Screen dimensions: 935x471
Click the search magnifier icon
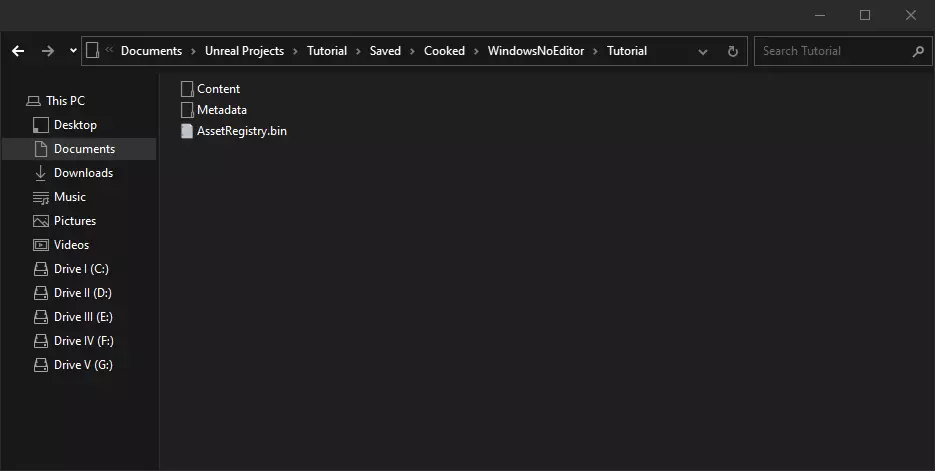pos(918,51)
